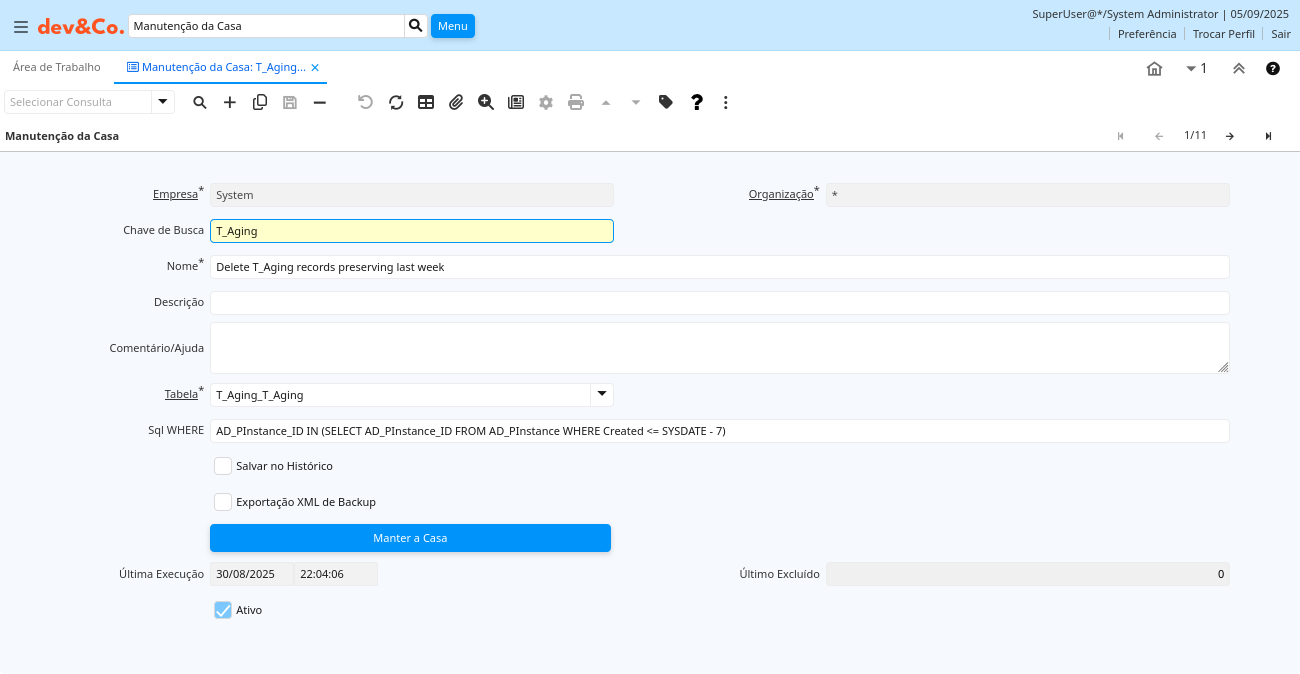Open attachments with the paperclip icon
This screenshot has height=674, width=1300.
click(x=456, y=102)
